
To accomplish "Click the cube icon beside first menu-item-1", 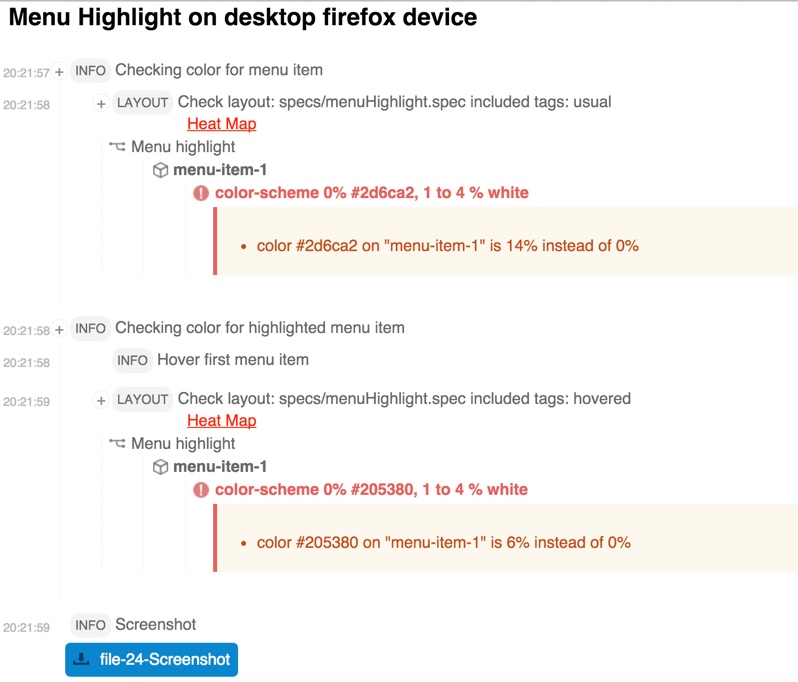I will [x=160, y=170].
